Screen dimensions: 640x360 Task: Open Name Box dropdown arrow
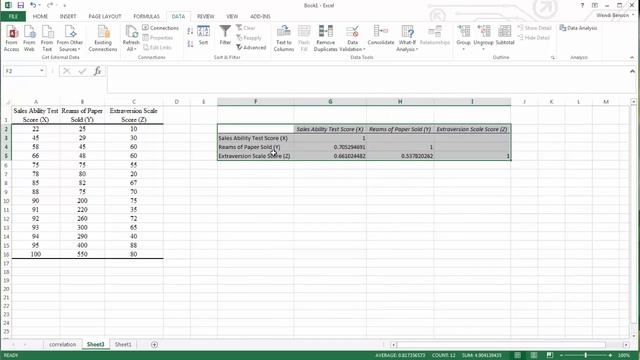tap(42, 71)
